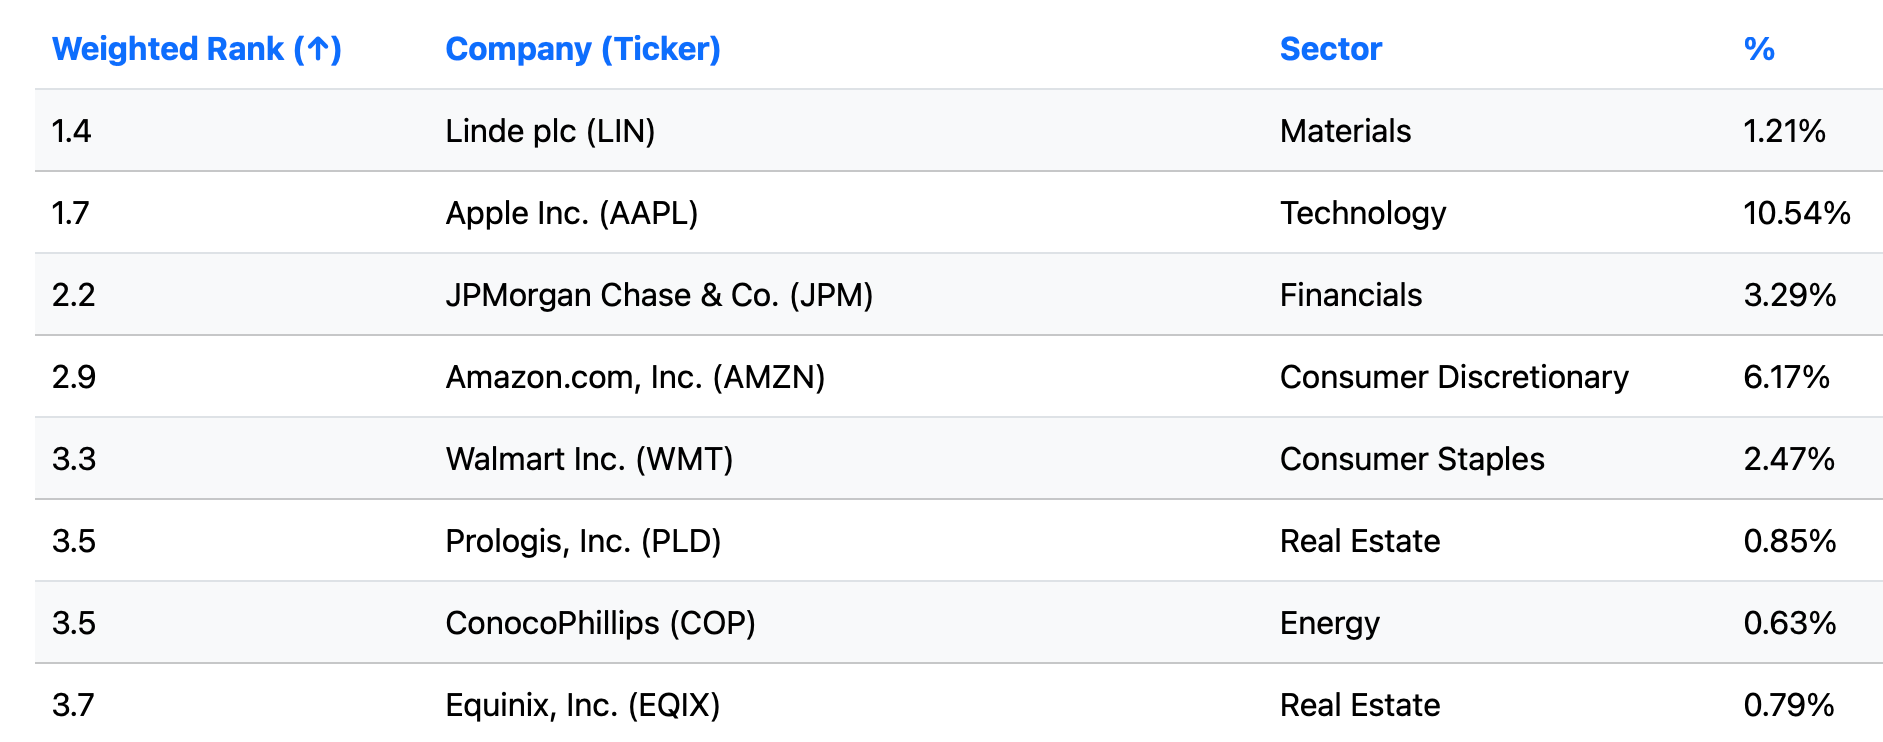The height and width of the screenshot is (742, 1883).
Task: Select the Linde plc (LIN) row
Action: 959,131
